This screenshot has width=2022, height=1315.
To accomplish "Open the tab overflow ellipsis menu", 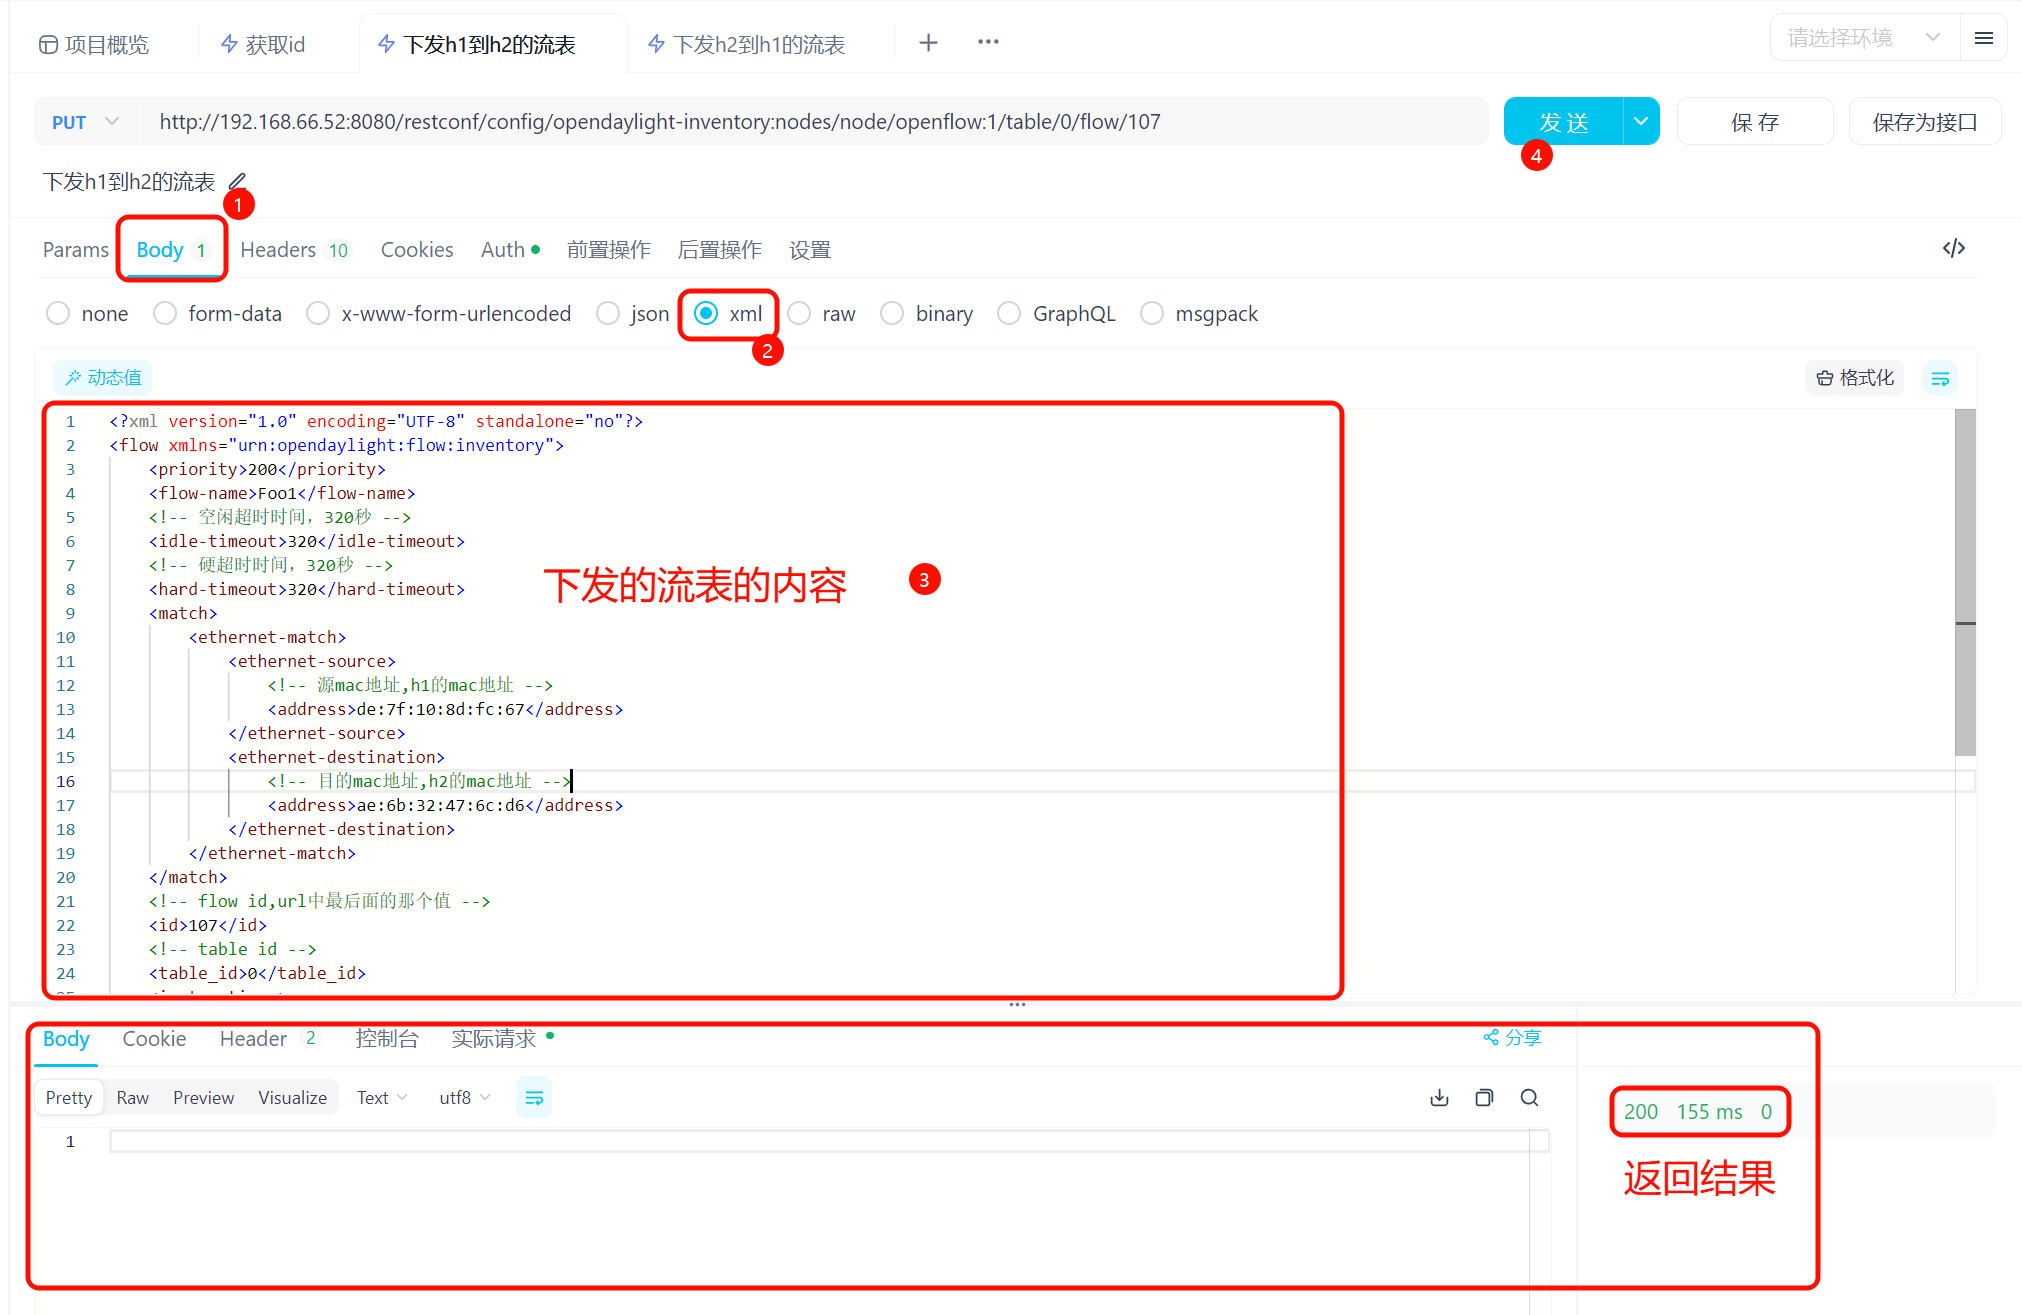I will pos(988,42).
